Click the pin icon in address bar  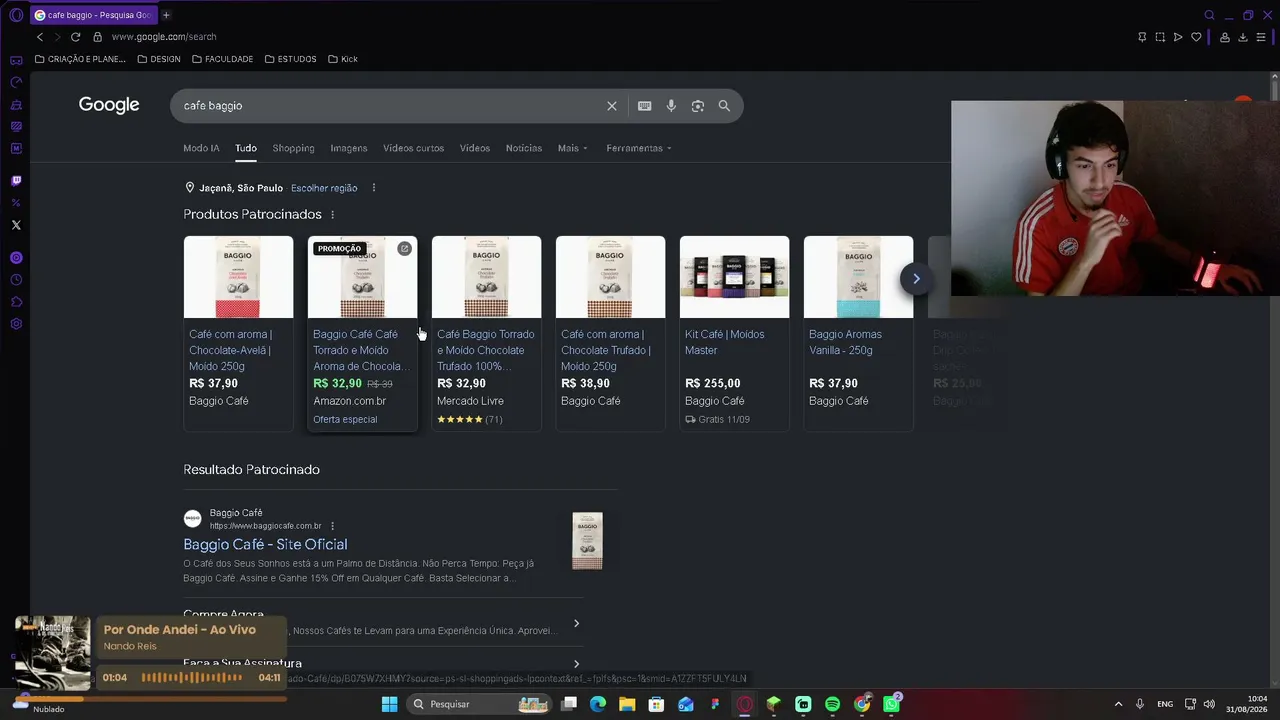point(1142,37)
